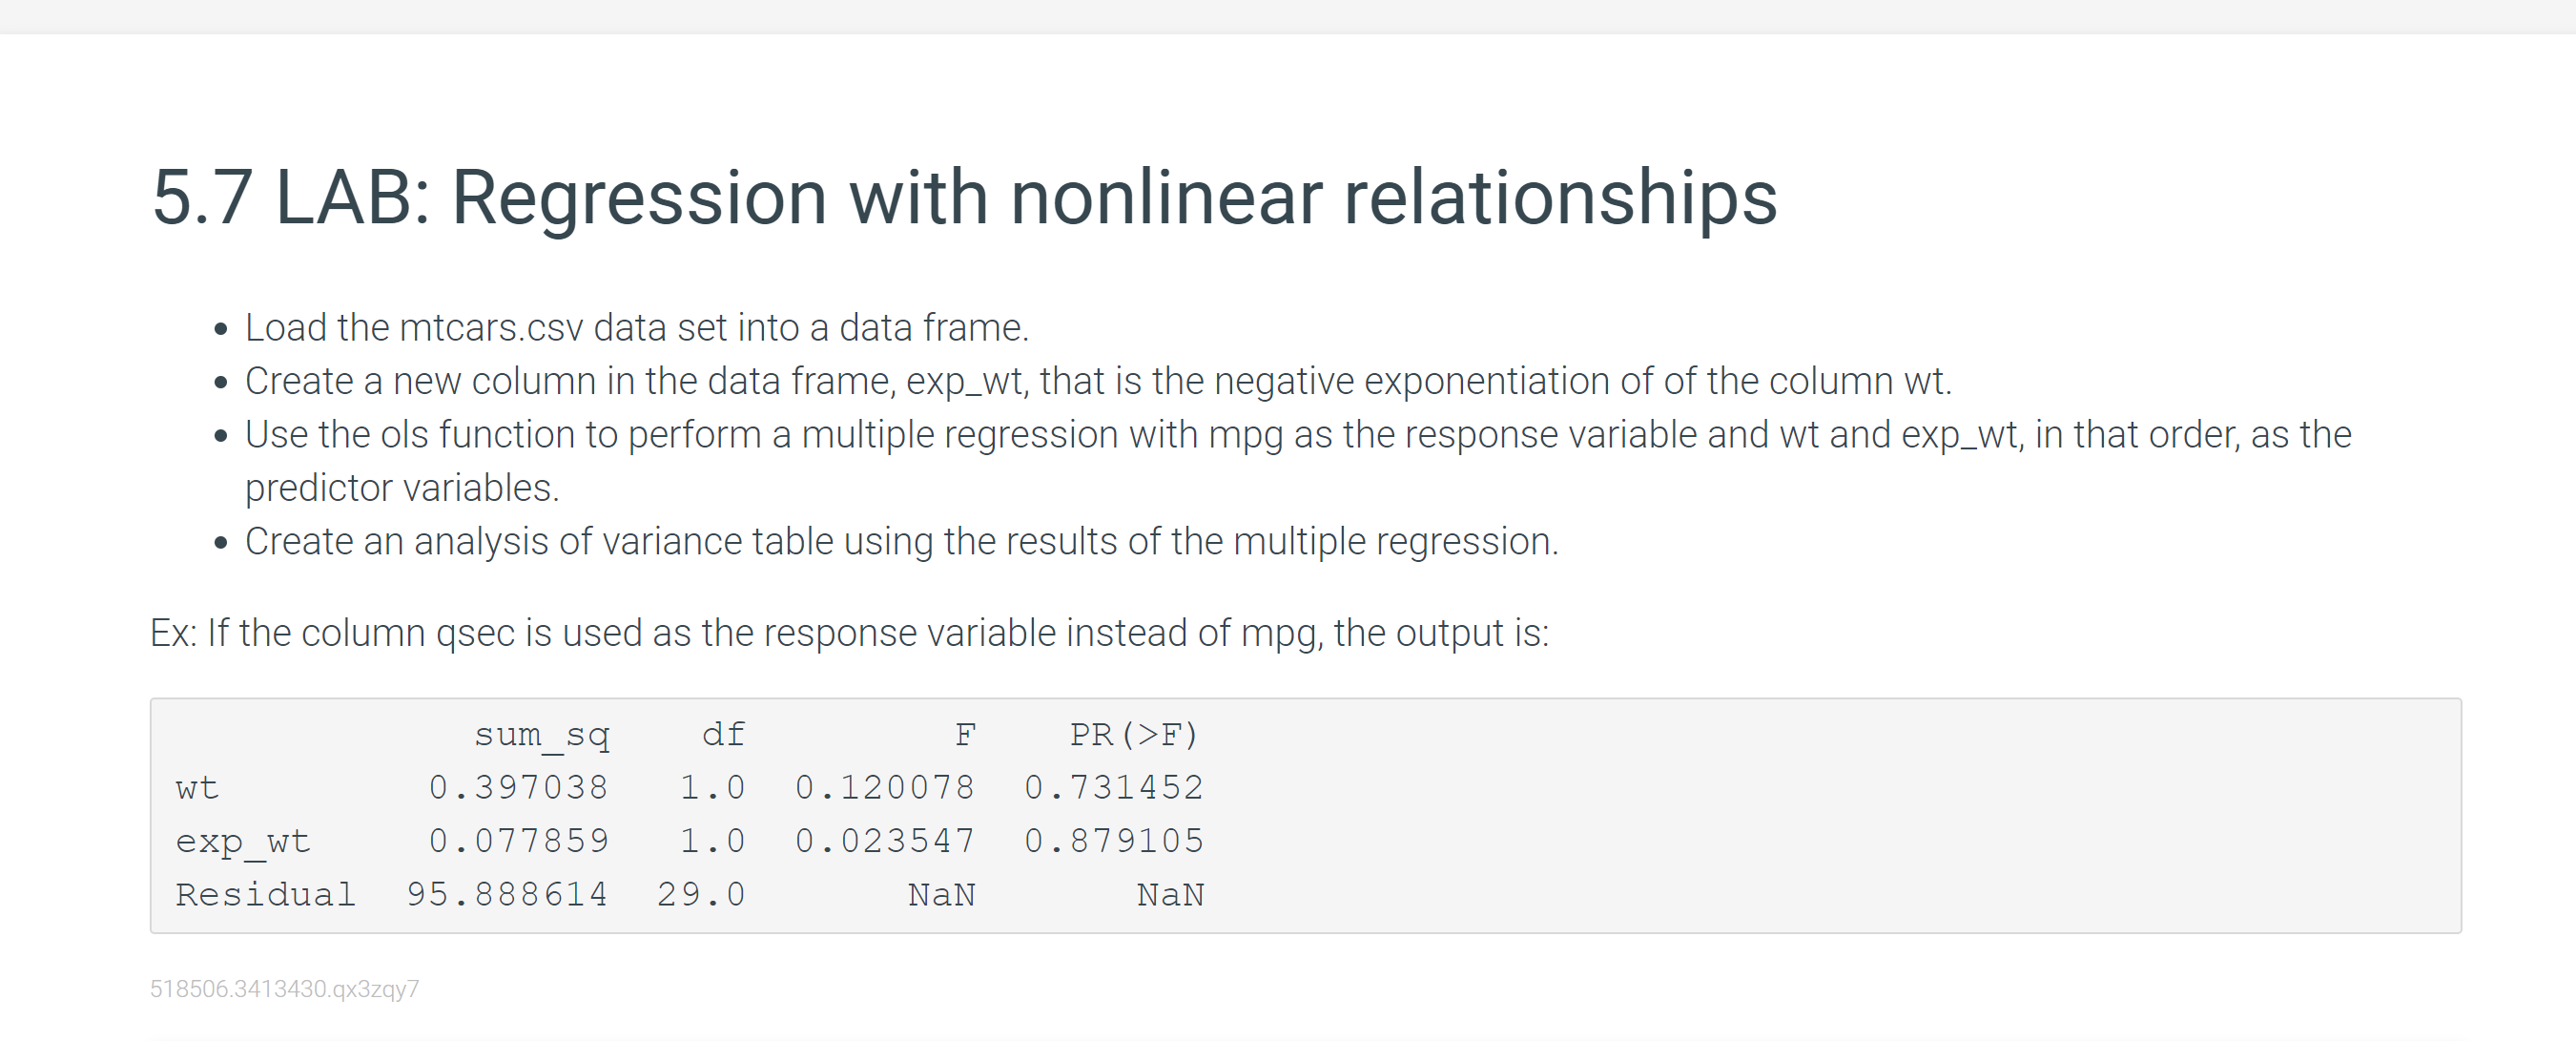Click the 'Residual' row label in output

265,894
